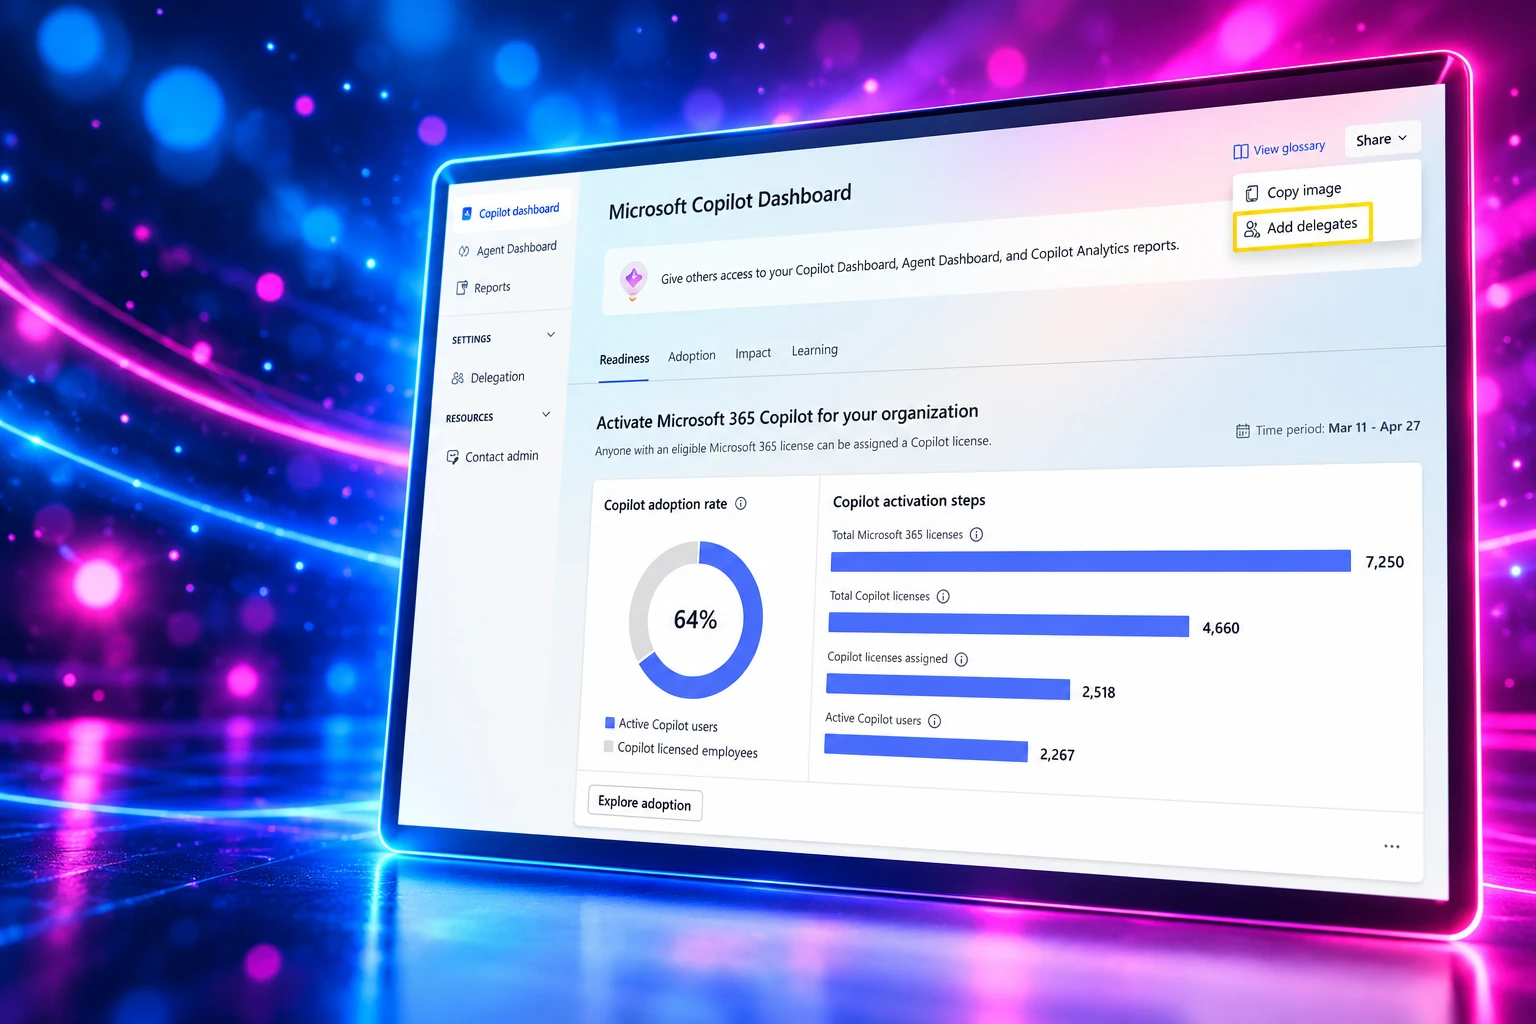Screen dimensions: 1536x1024
Task: Choose Add delegates from Share menu
Action: pos(1302,226)
